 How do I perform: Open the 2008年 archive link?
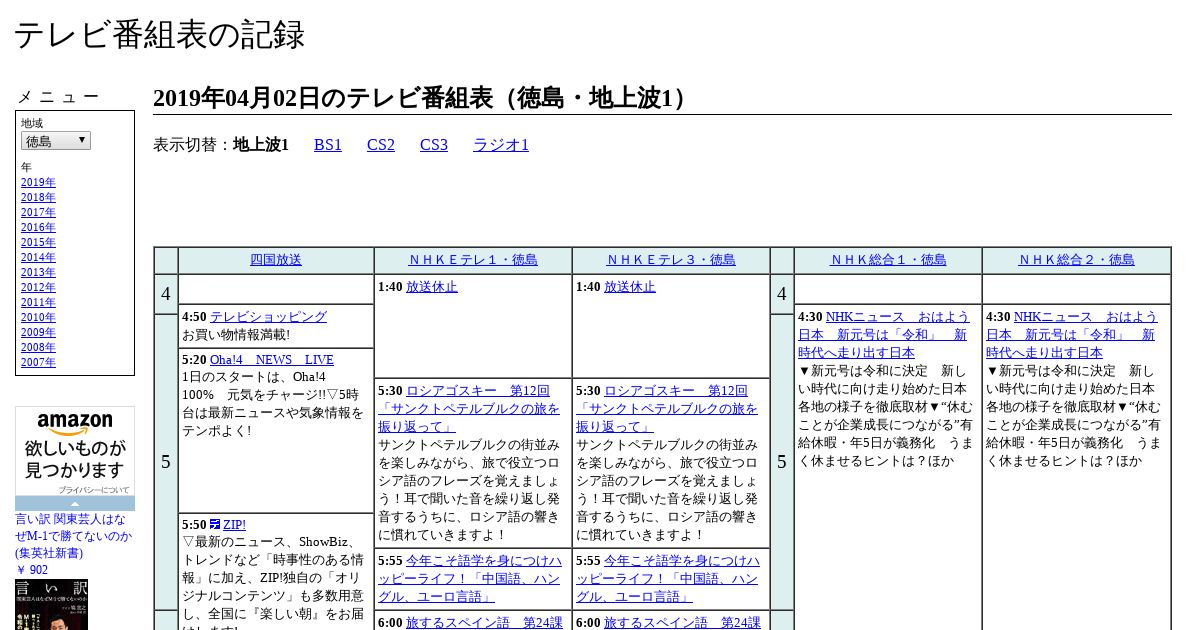click(38, 348)
